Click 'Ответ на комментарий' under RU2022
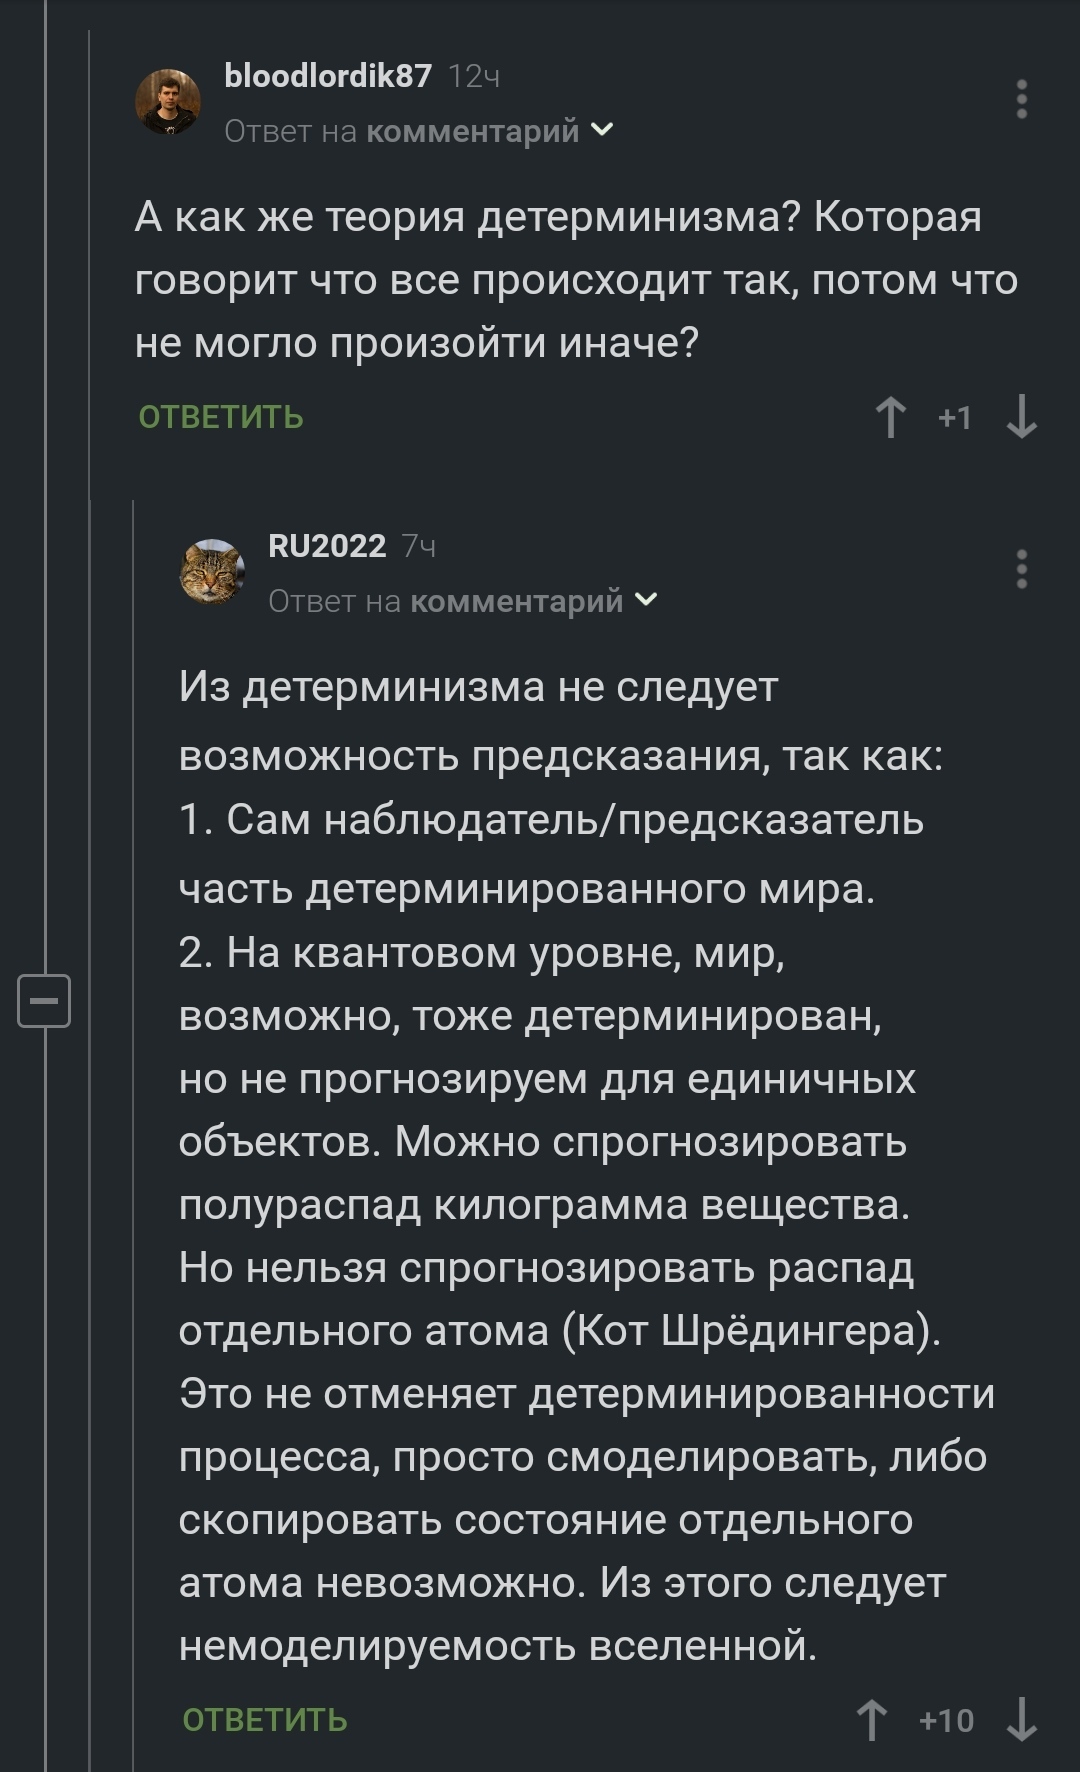 pyautogui.click(x=446, y=601)
